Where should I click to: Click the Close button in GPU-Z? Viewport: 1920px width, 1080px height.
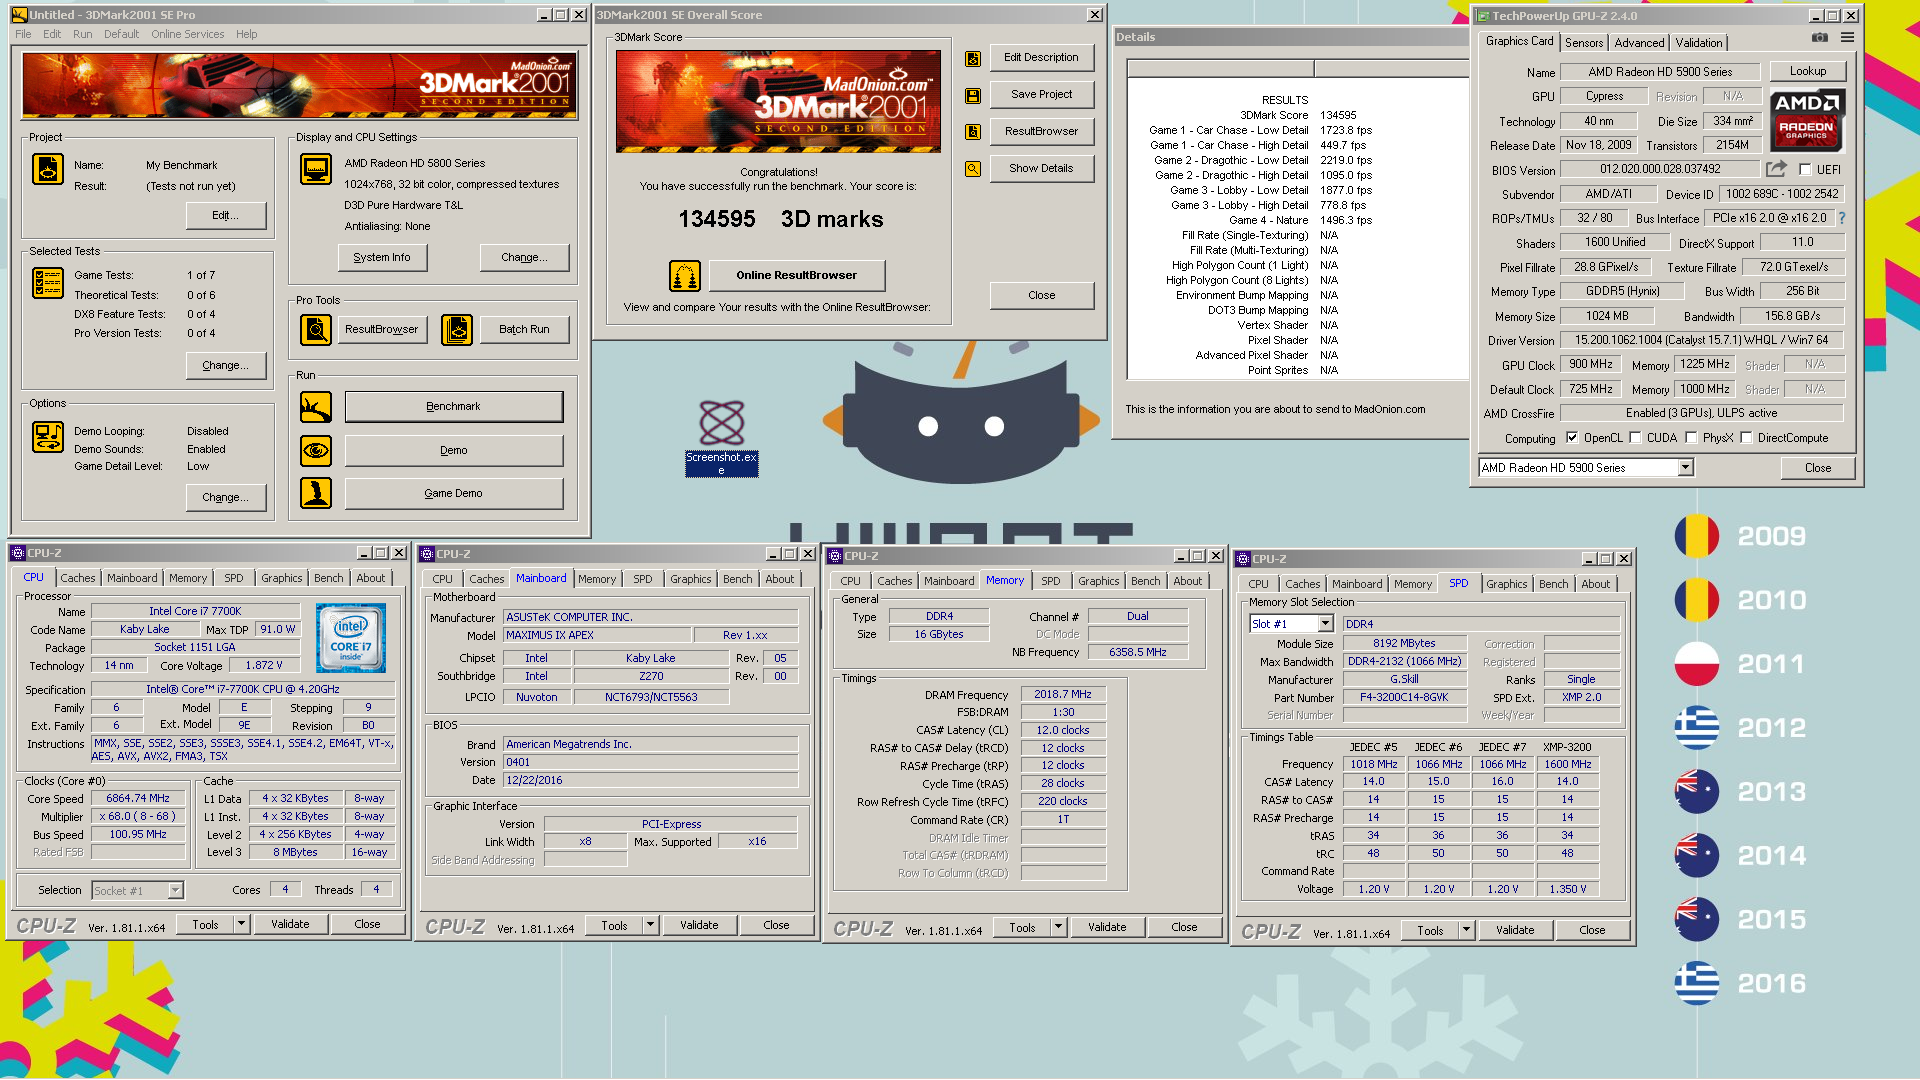pos(1818,468)
